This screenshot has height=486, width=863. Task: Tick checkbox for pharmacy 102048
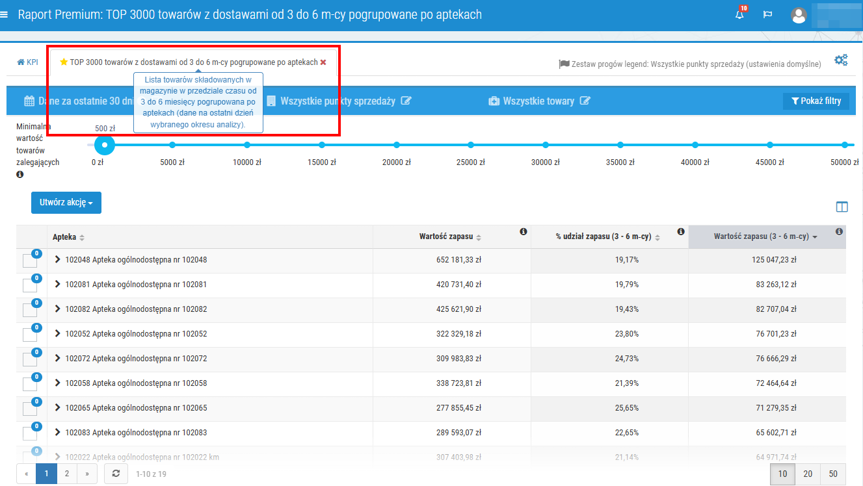point(29,261)
